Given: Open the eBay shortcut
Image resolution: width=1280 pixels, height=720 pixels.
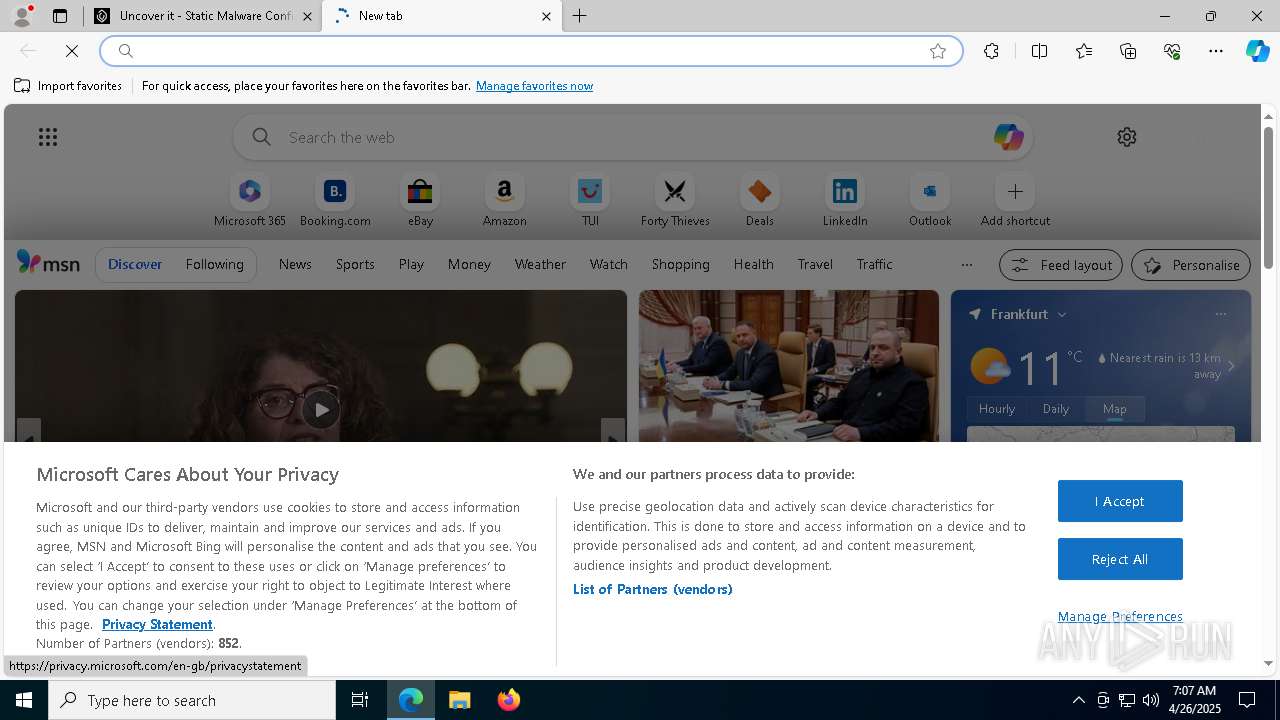Looking at the screenshot, I should coord(420,201).
